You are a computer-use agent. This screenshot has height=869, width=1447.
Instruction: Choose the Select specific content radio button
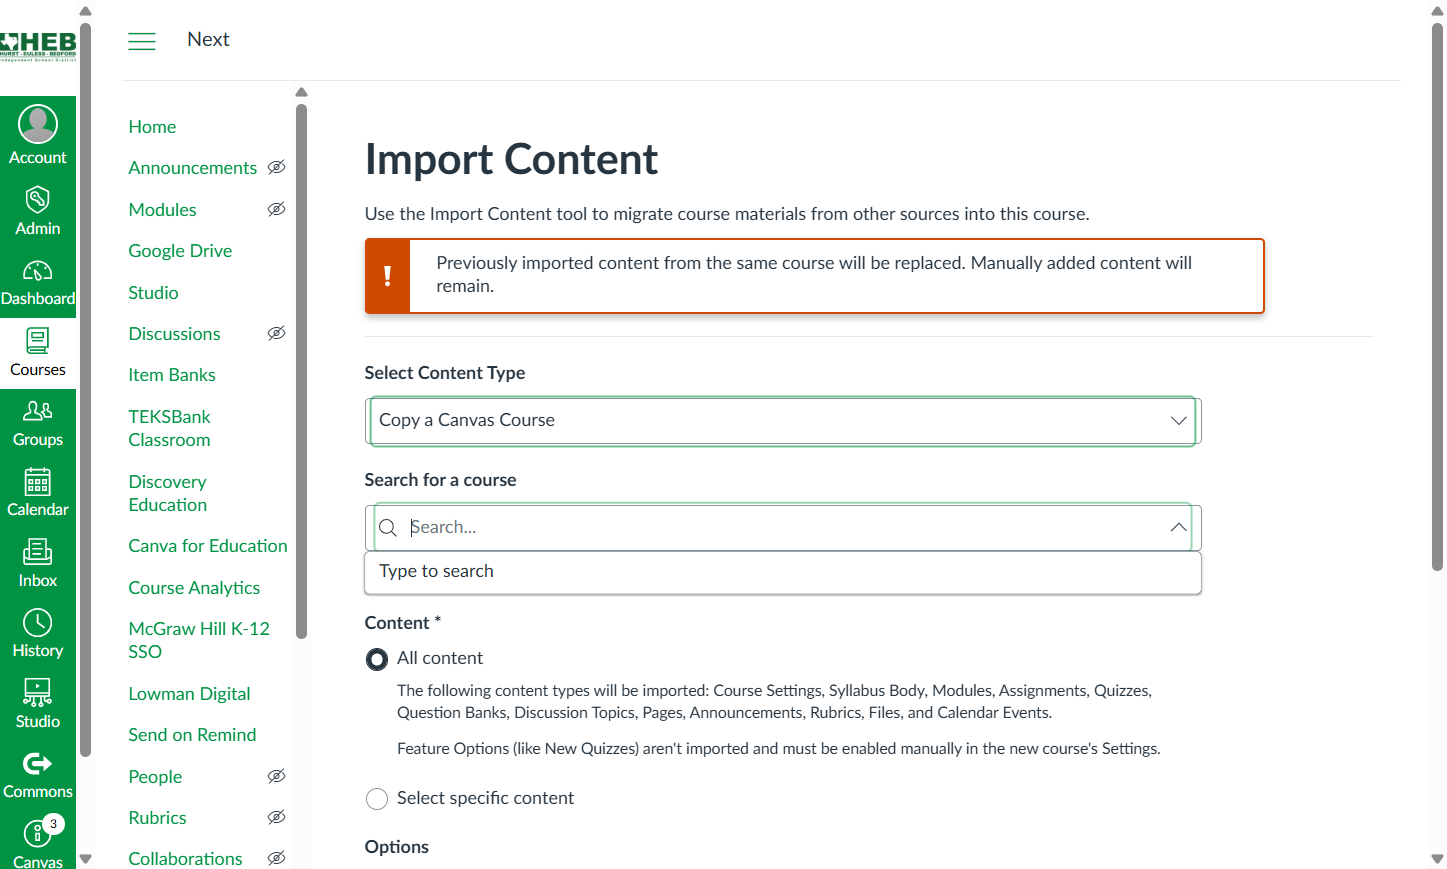pos(377,799)
